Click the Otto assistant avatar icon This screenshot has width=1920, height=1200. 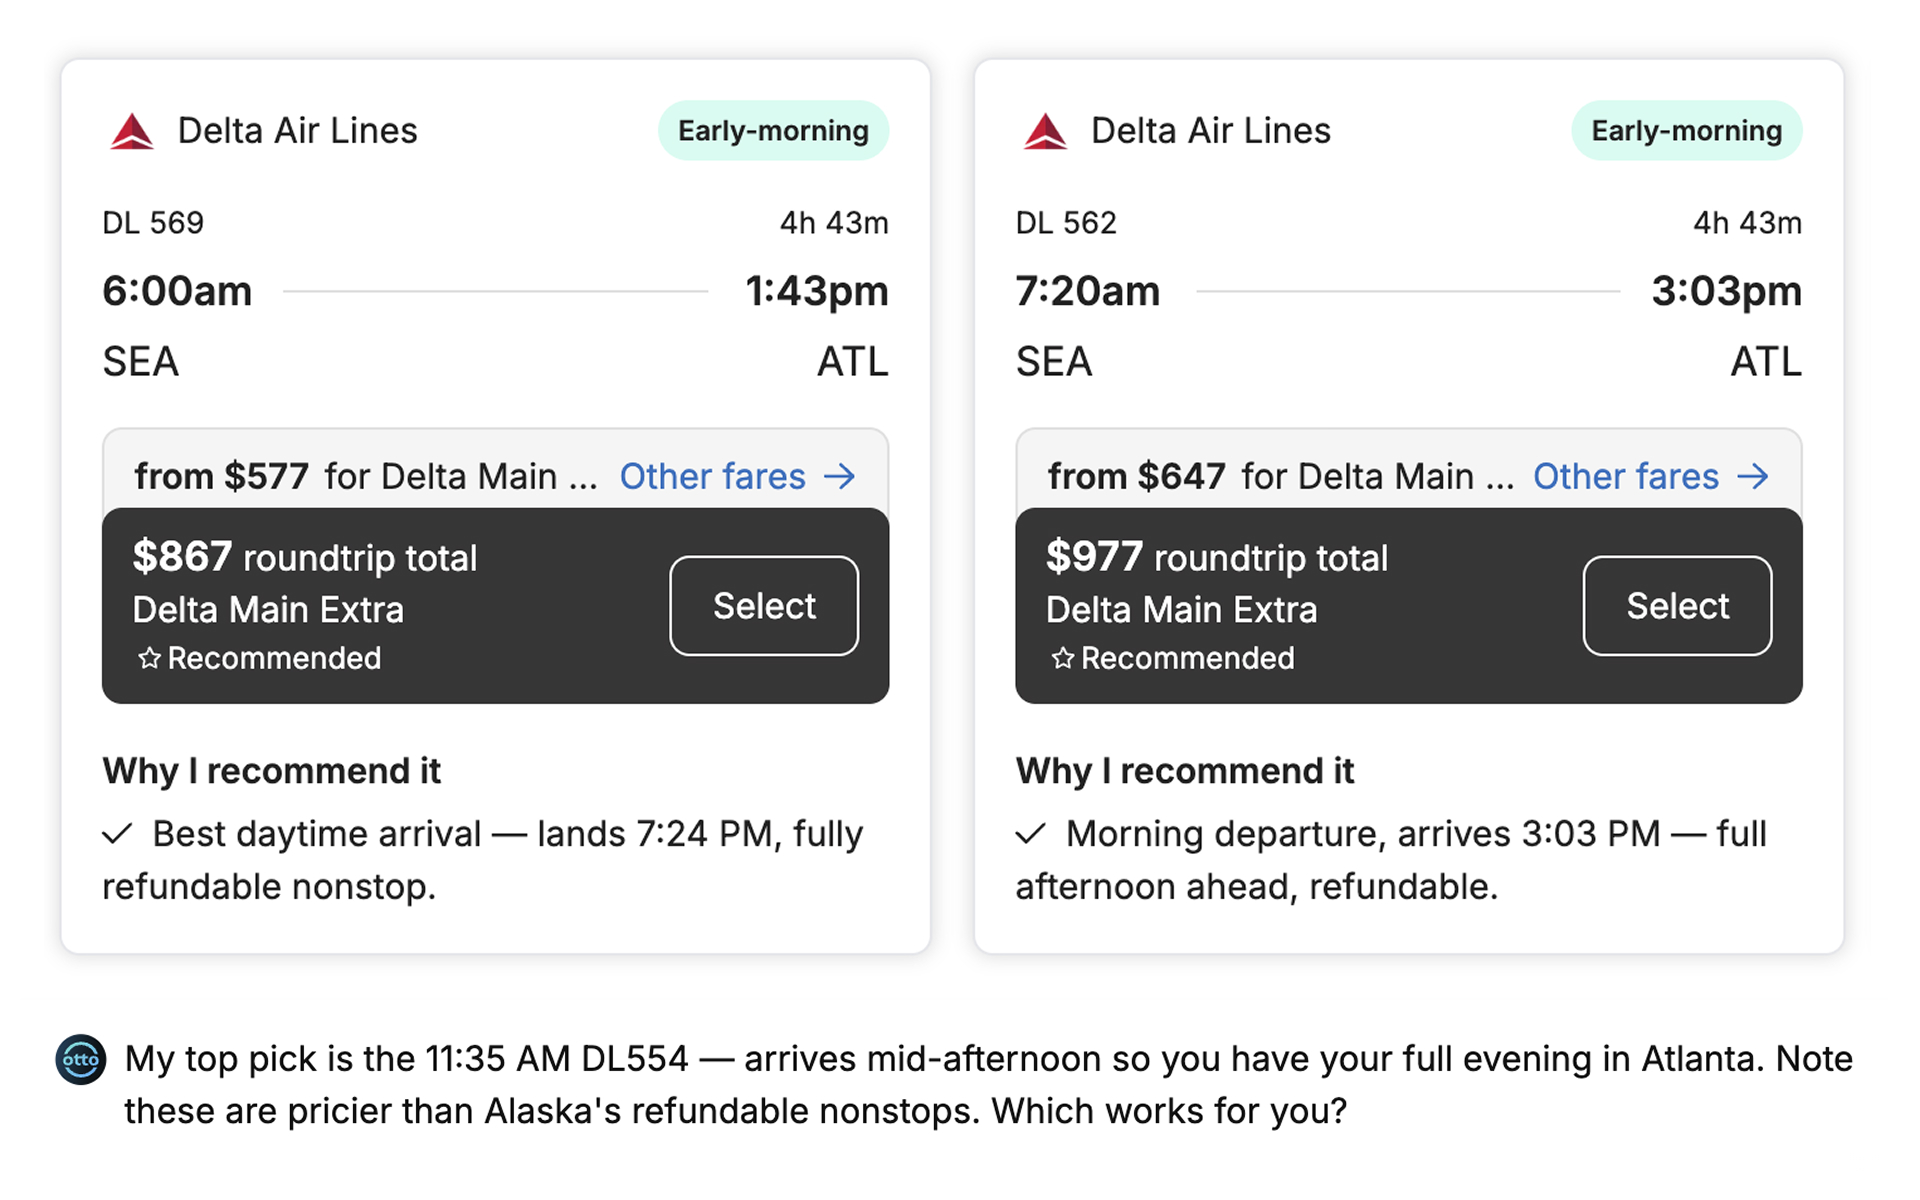tap(81, 1059)
